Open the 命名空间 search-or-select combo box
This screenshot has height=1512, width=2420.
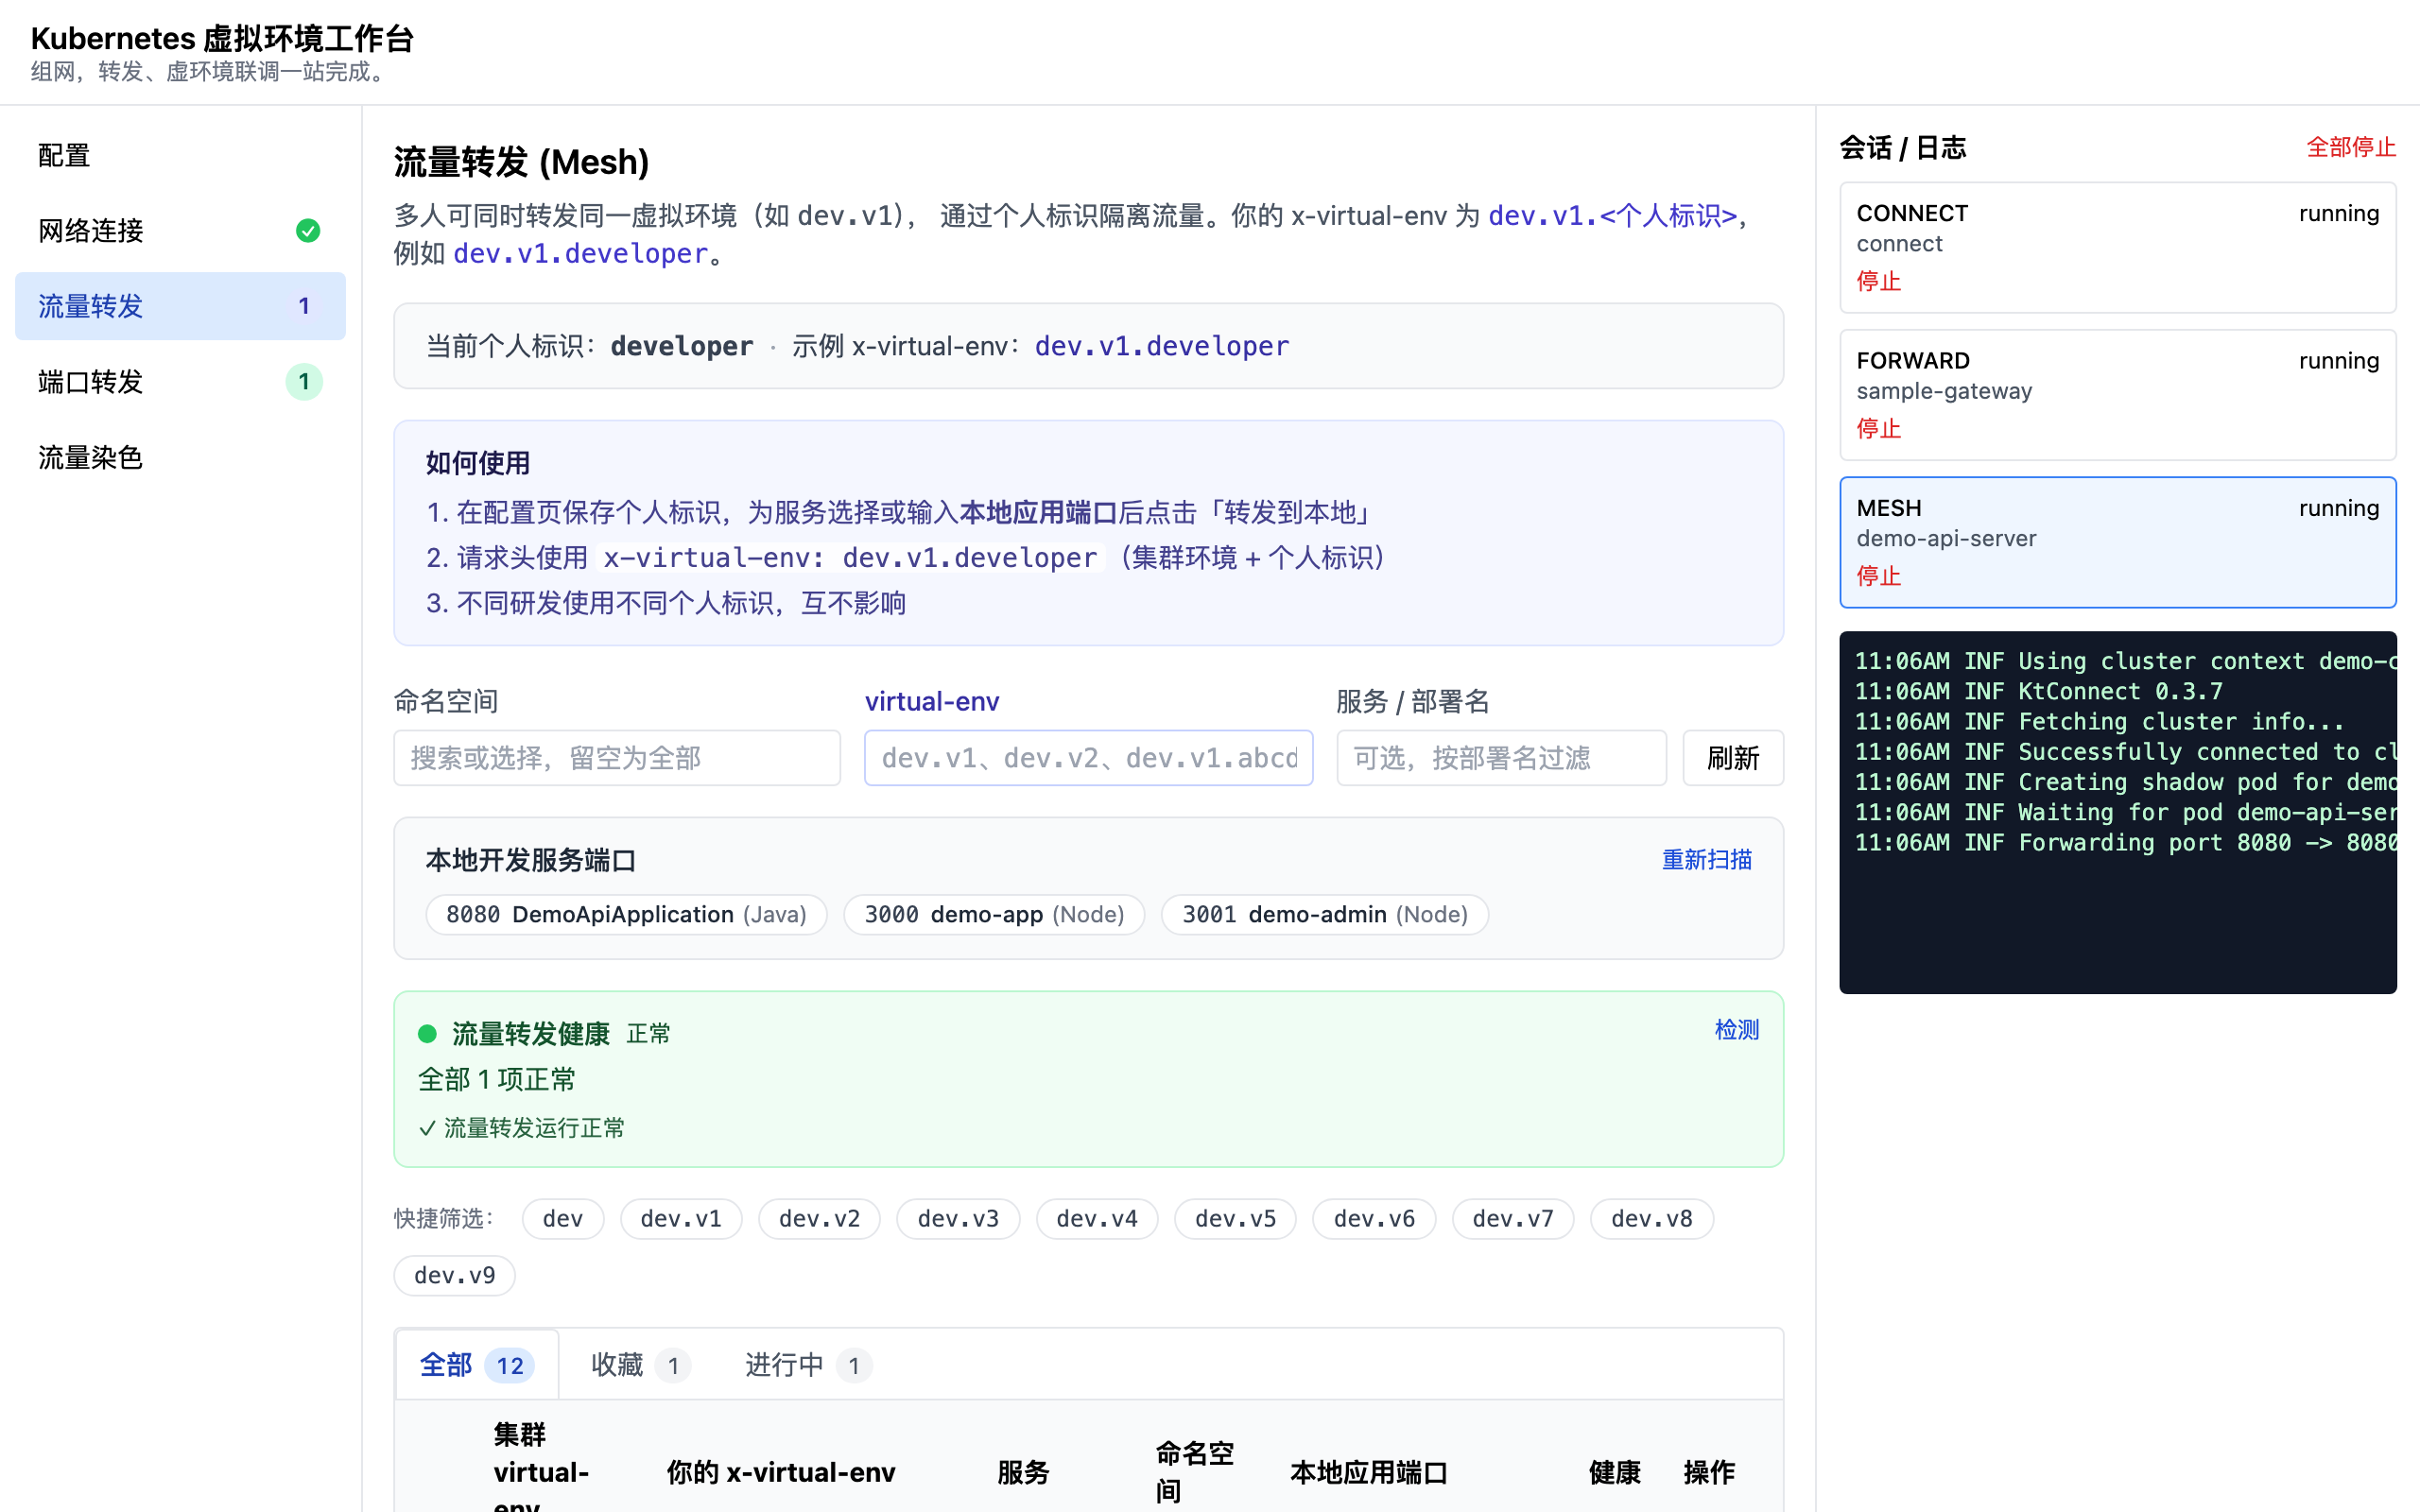click(x=617, y=758)
